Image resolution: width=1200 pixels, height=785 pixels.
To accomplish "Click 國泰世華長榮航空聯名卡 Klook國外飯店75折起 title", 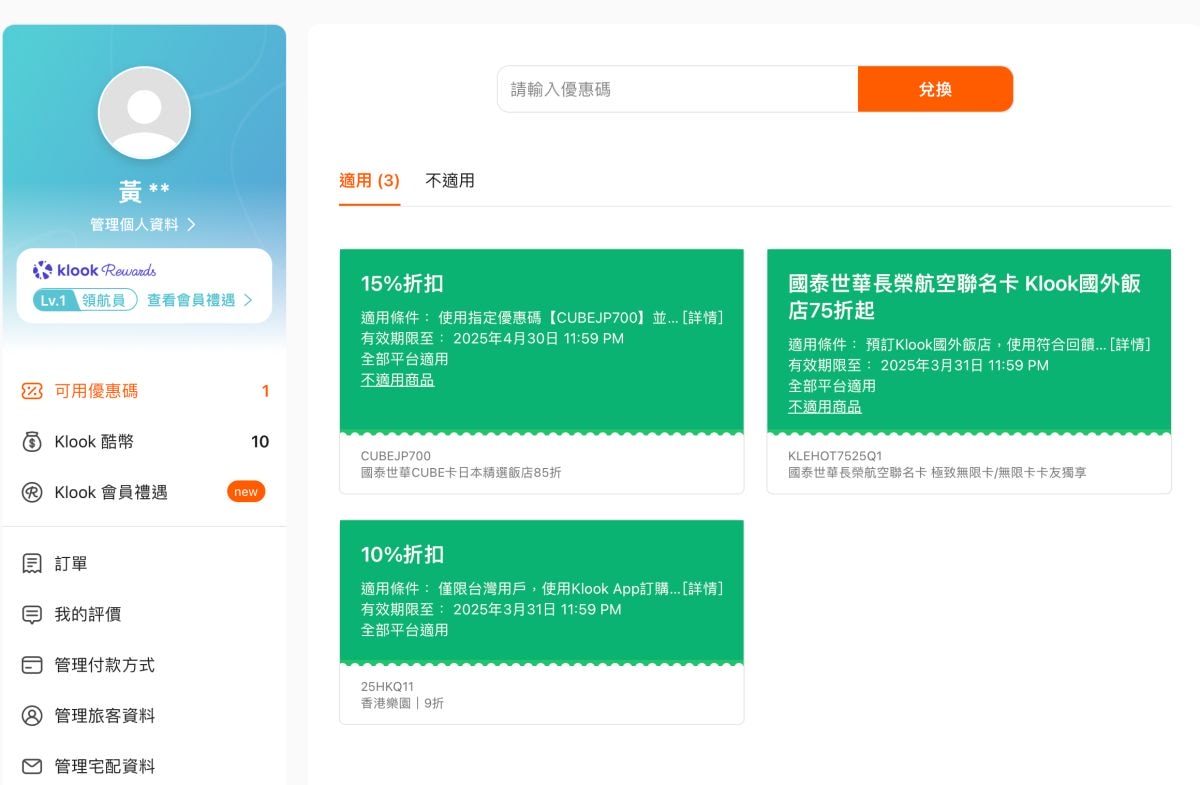I will pyautogui.click(x=964, y=297).
